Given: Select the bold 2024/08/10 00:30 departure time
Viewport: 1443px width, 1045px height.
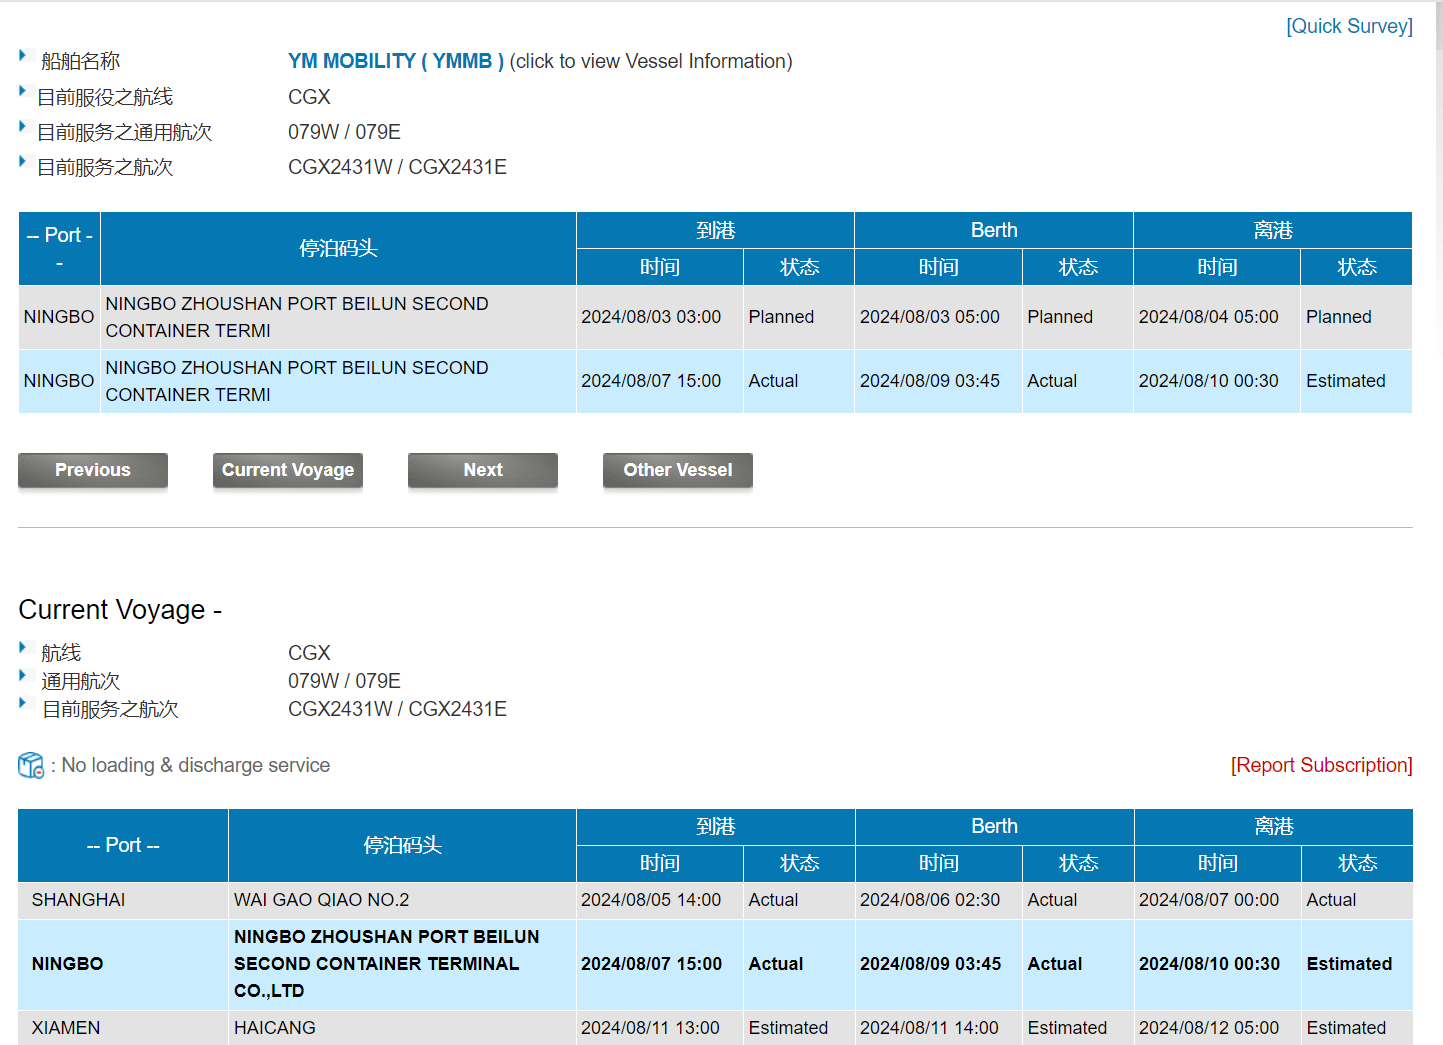Looking at the screenshot, I should point(1210,964).
